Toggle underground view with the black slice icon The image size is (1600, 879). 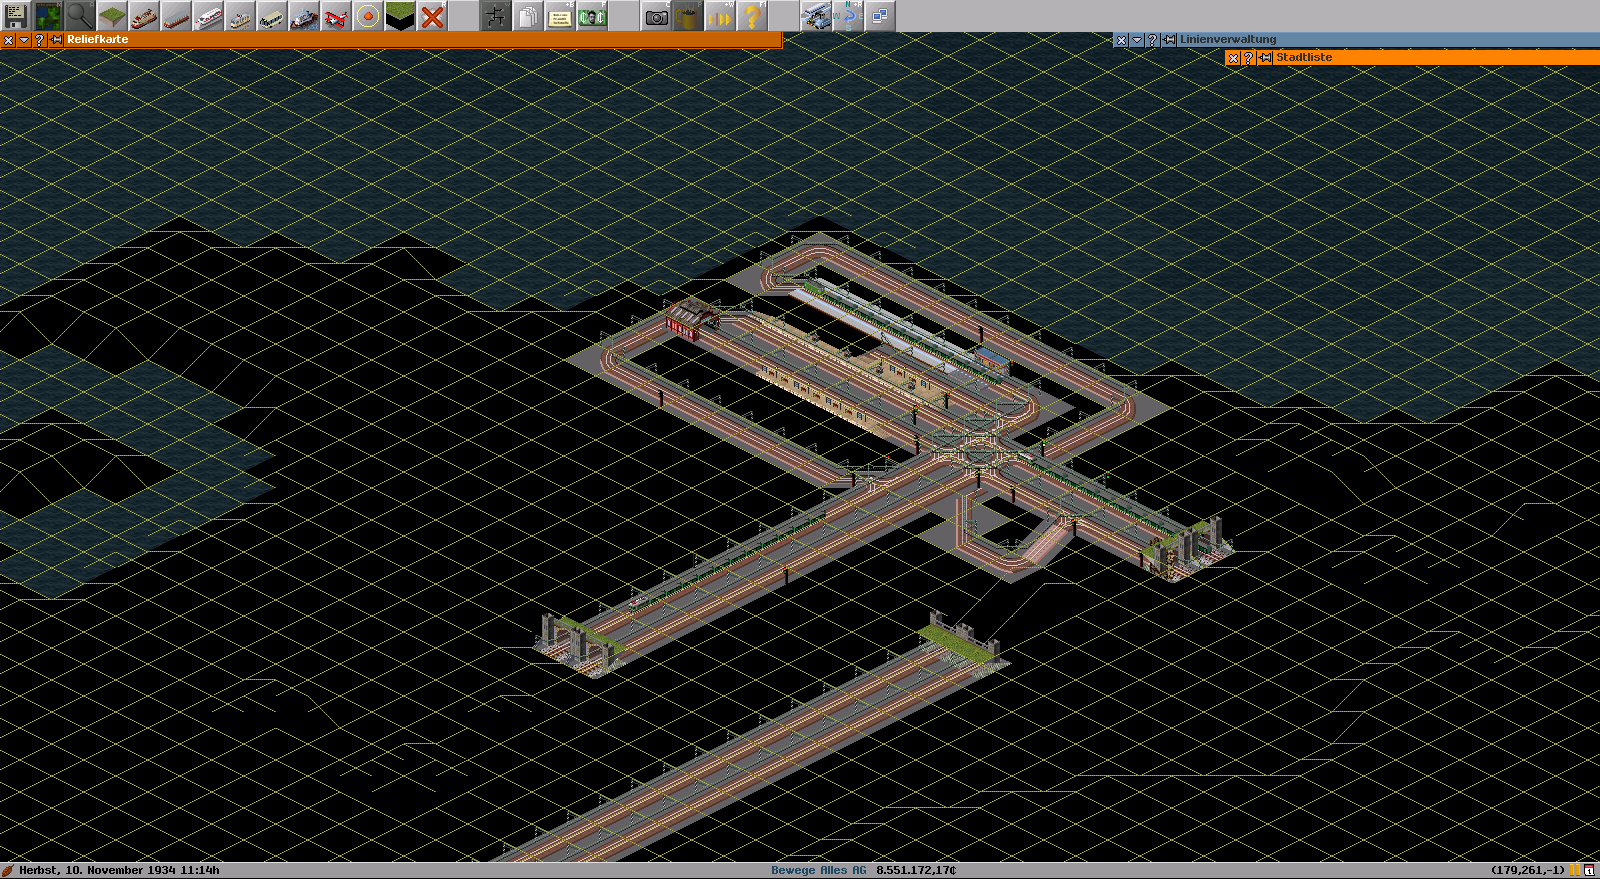click(400, 16)
